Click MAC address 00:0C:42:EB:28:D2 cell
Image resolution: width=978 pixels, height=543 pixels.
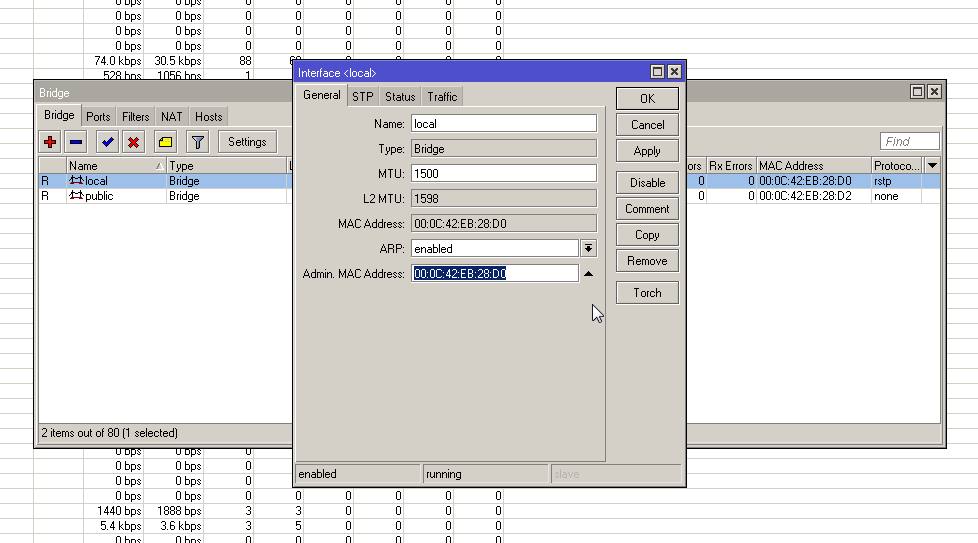click(x=805, y=196)
